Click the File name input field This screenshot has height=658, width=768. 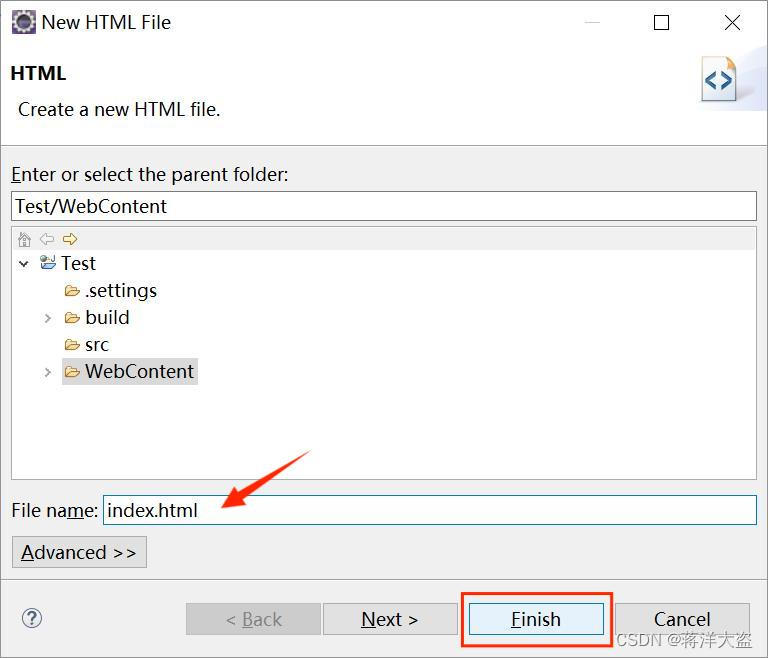430,510
